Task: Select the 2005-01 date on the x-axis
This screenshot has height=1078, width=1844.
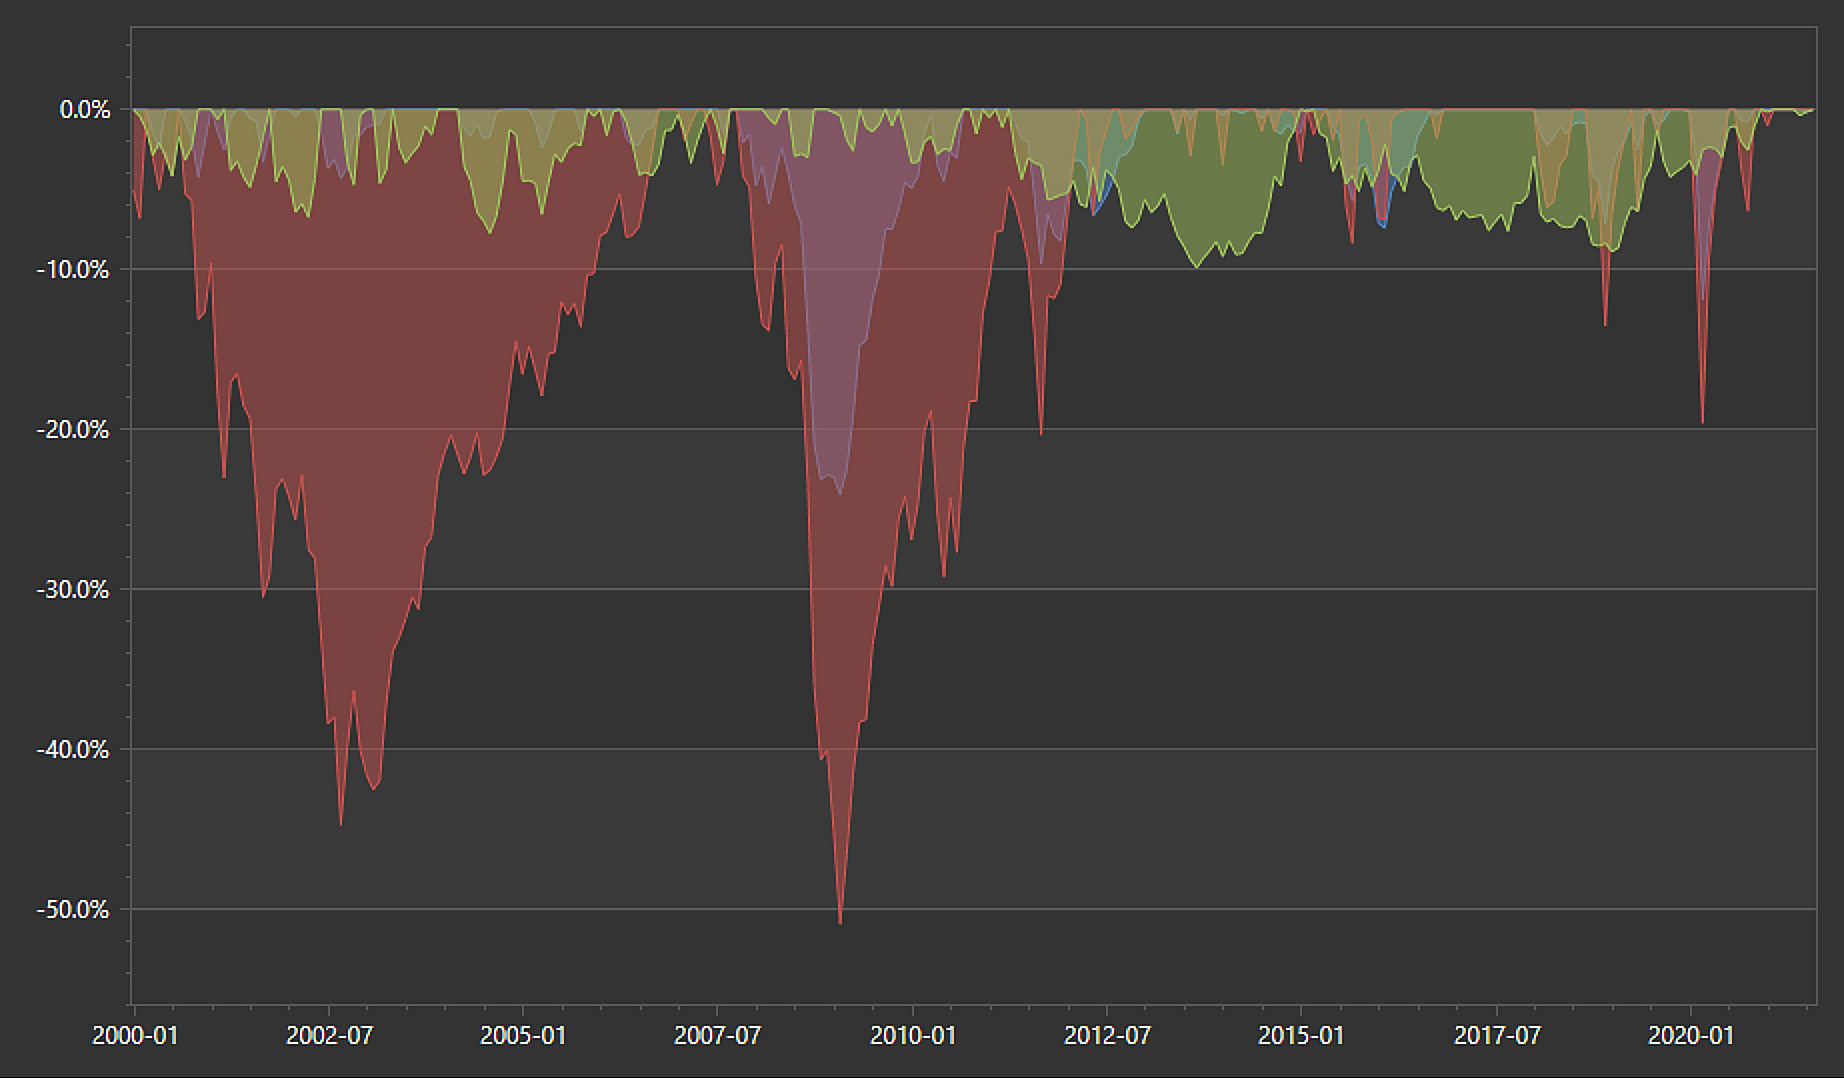Action: click(x=523, y=1036)
